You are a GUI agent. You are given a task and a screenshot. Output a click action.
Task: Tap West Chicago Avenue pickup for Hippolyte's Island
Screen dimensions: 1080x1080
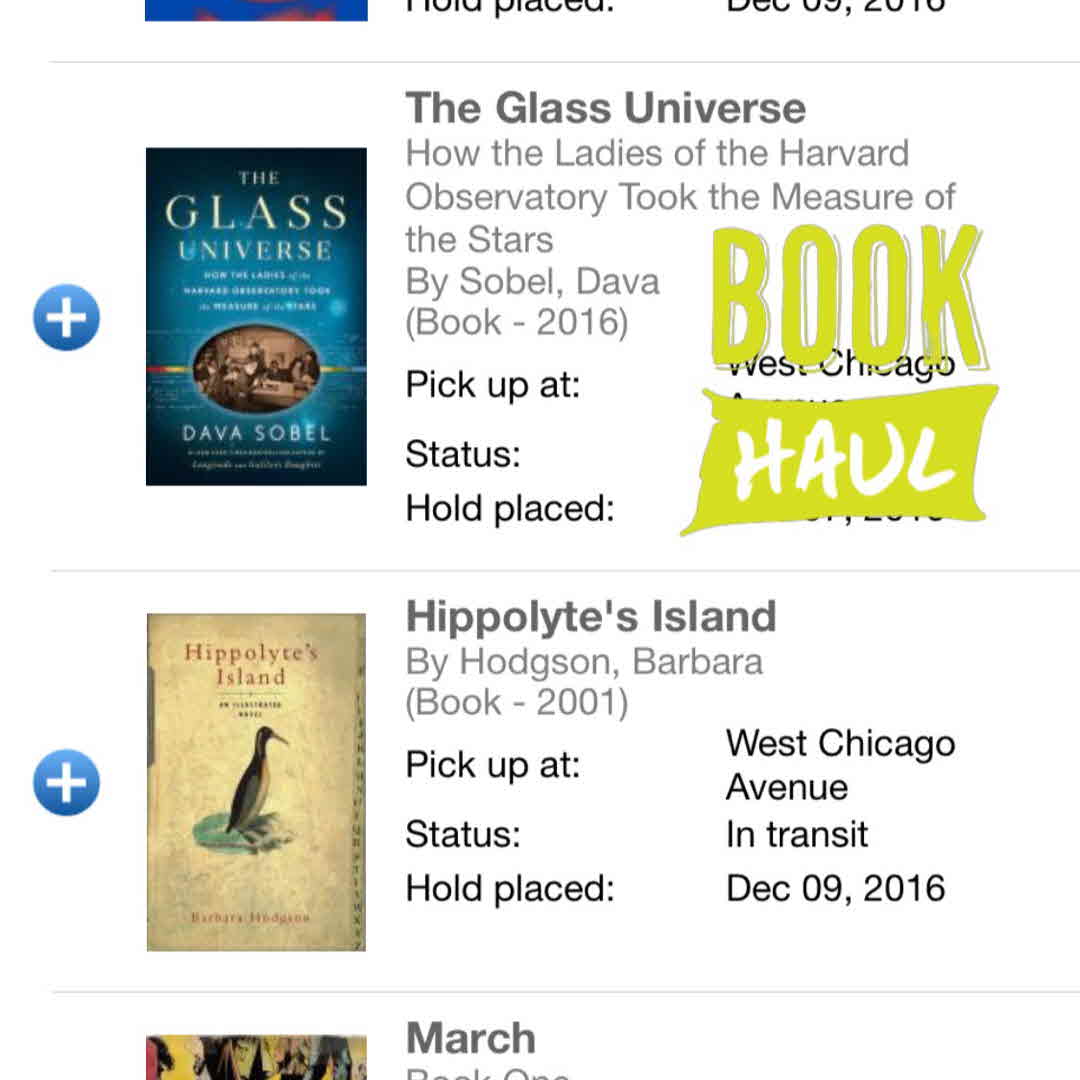840,765
